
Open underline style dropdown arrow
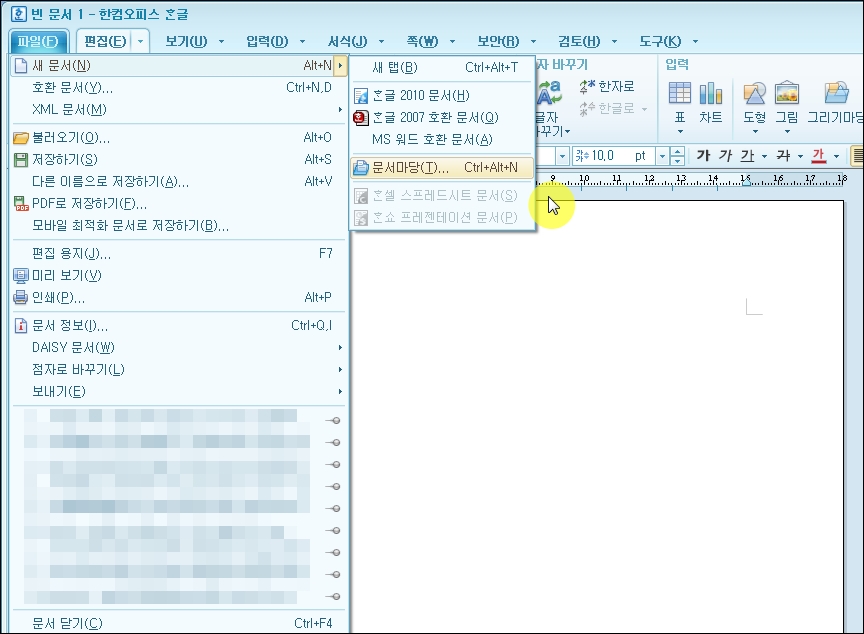pos(764,156)
